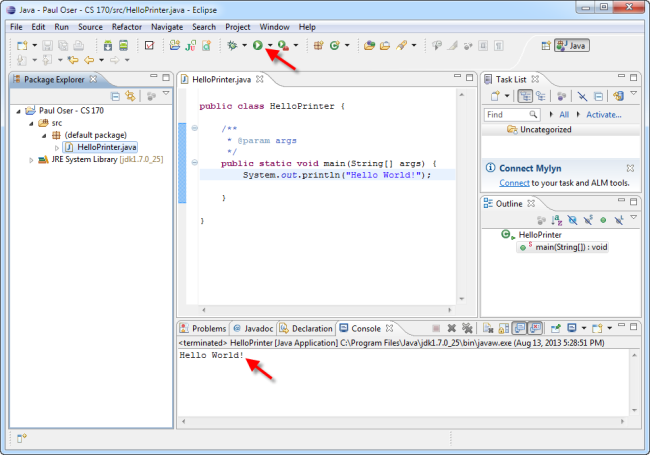Collapse the src folder node
The width and height of the screenshot is (650, 455).
[x=31, y=123]
